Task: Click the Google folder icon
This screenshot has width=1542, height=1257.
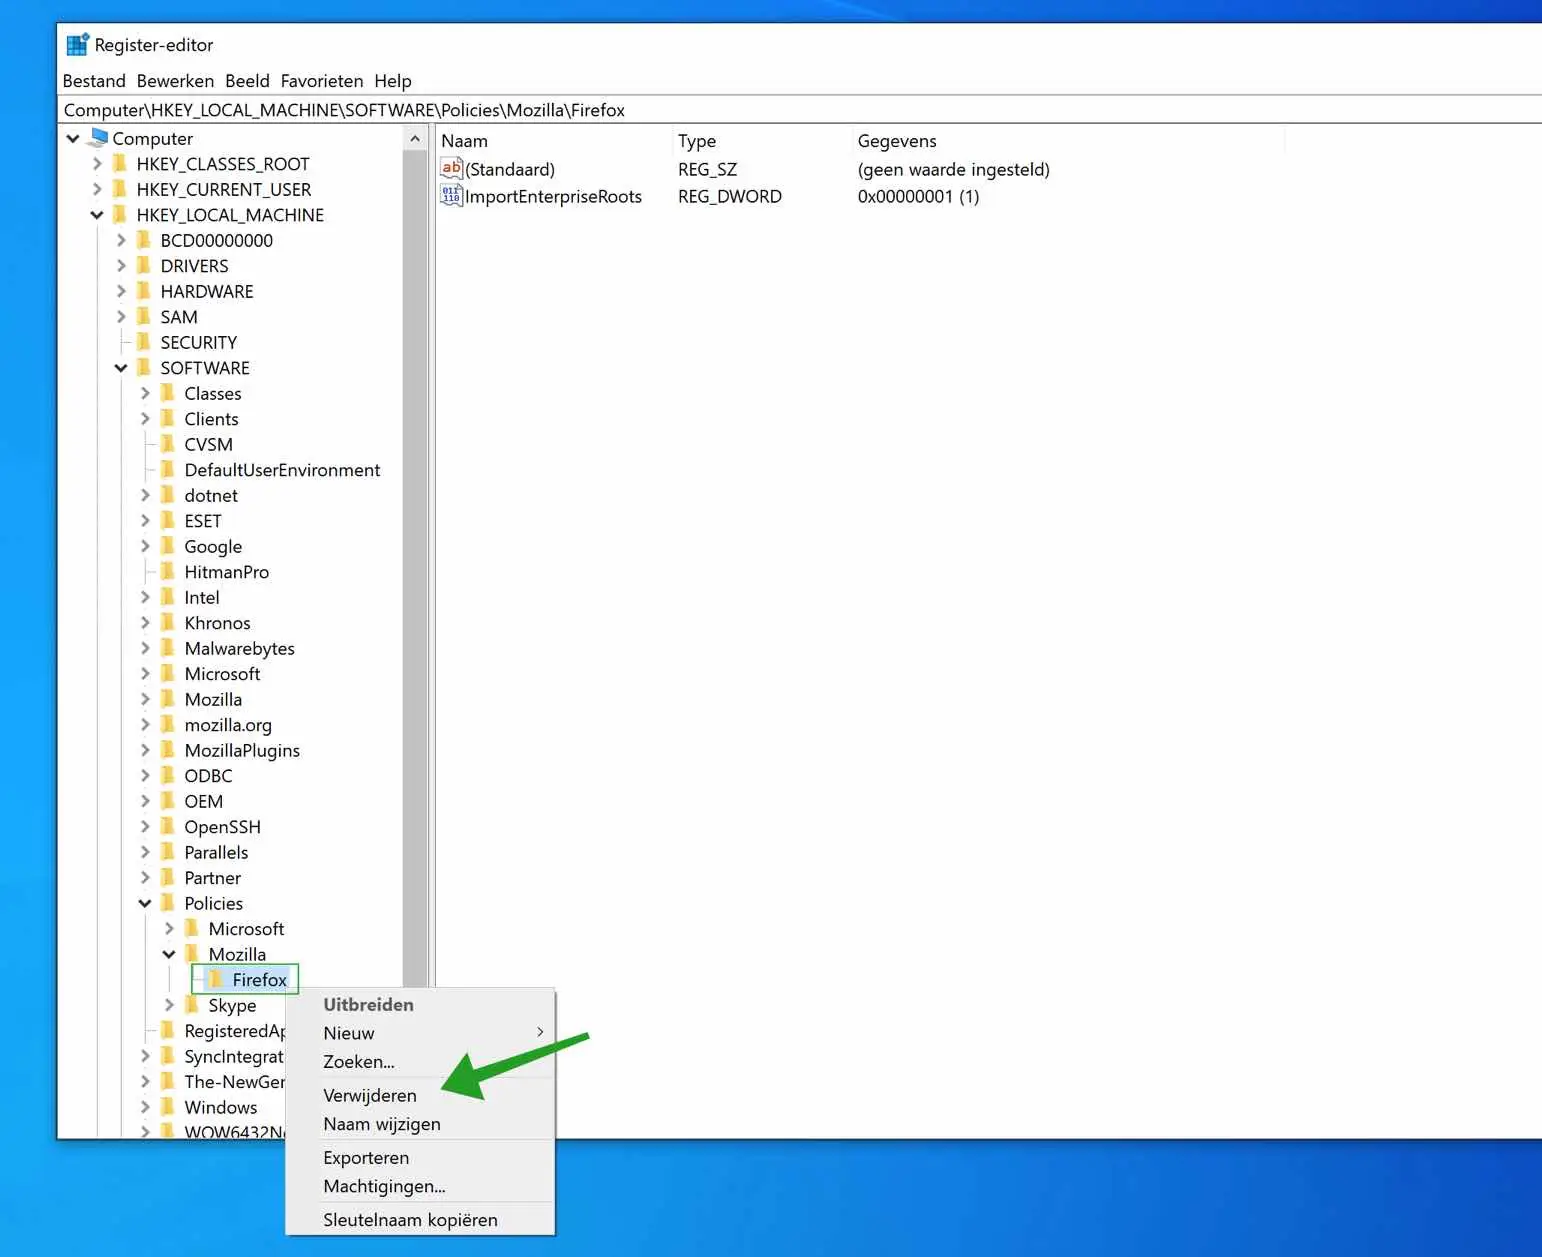Action: (168, 546)
